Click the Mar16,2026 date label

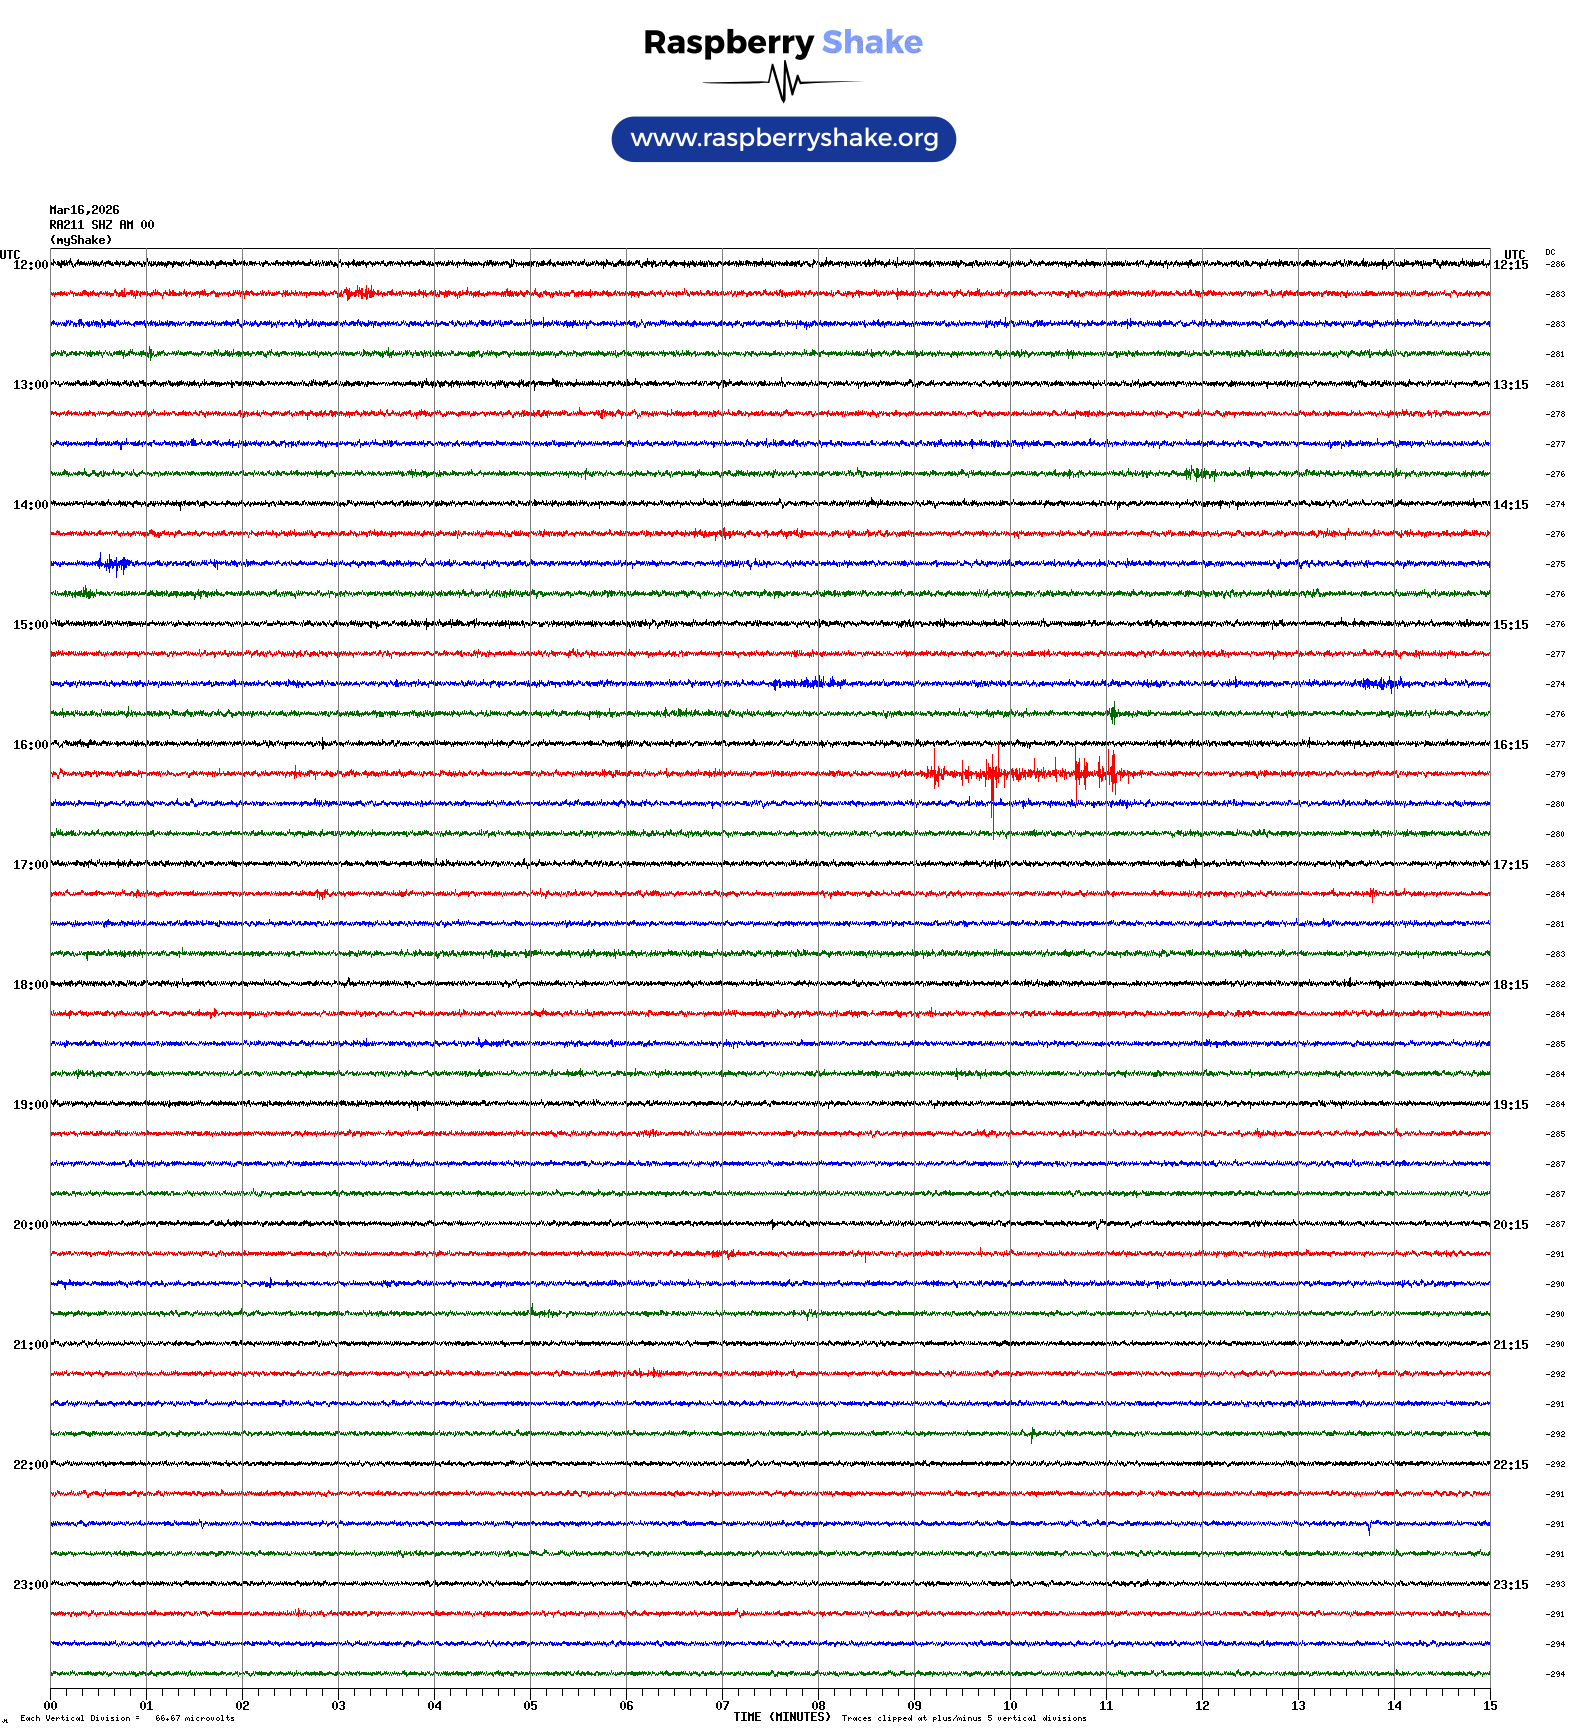click(84, 210)
